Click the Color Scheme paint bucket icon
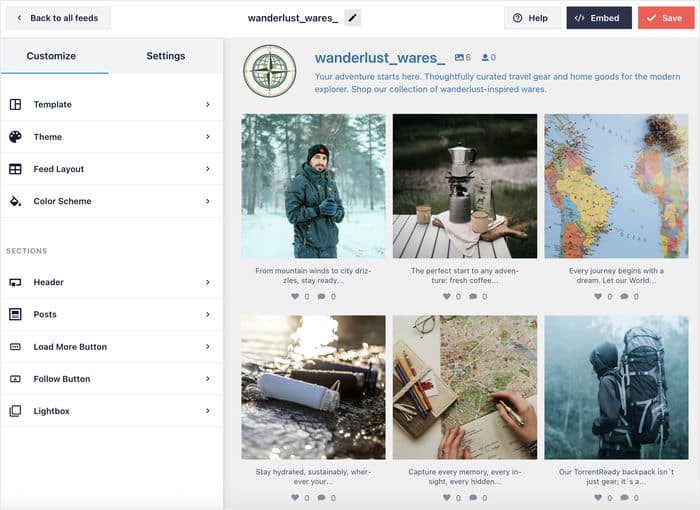Image resolution: width=700 pixels, height=510 pixels. pyautogui.click(x=15, y=201)
